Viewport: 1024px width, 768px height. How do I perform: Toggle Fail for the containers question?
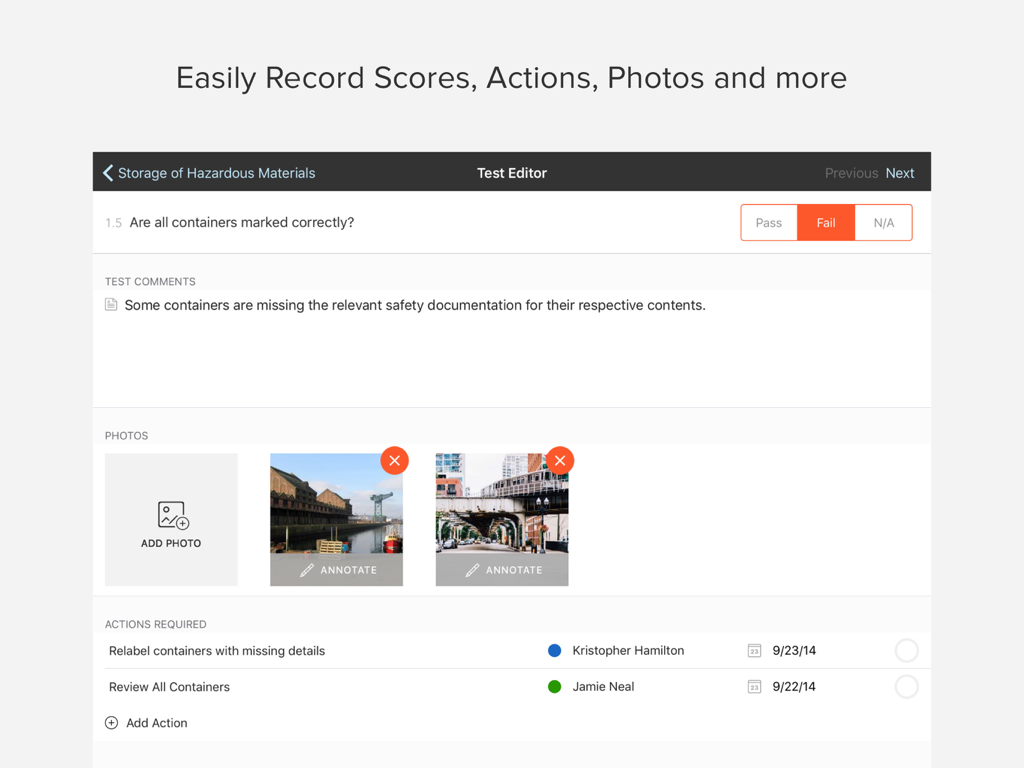pyautogui.click(x=825, y=222)
